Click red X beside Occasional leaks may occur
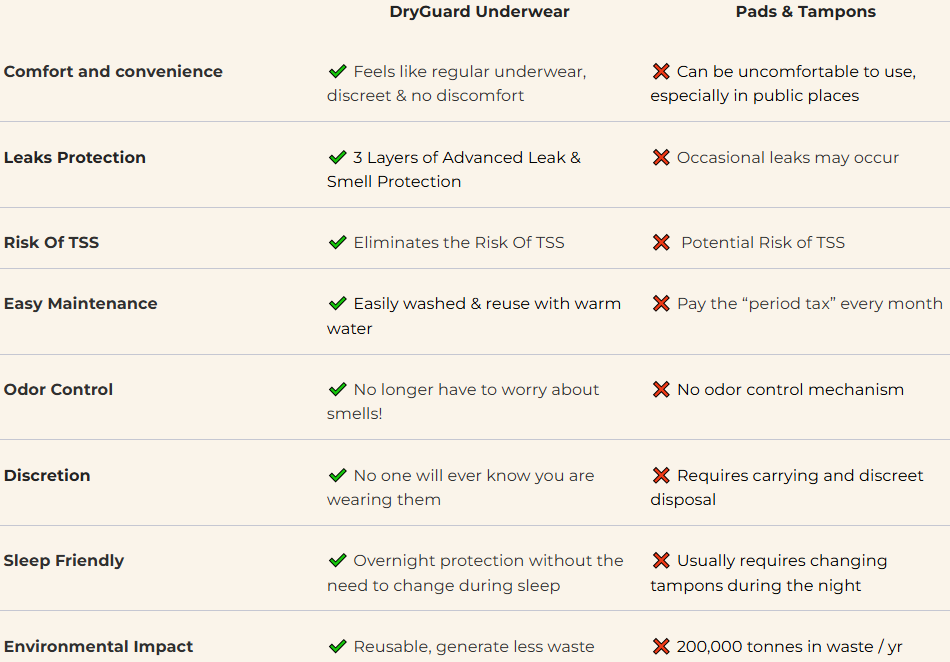Image resolution: width=950 pixels, height=662 pixels. point(661,157)
